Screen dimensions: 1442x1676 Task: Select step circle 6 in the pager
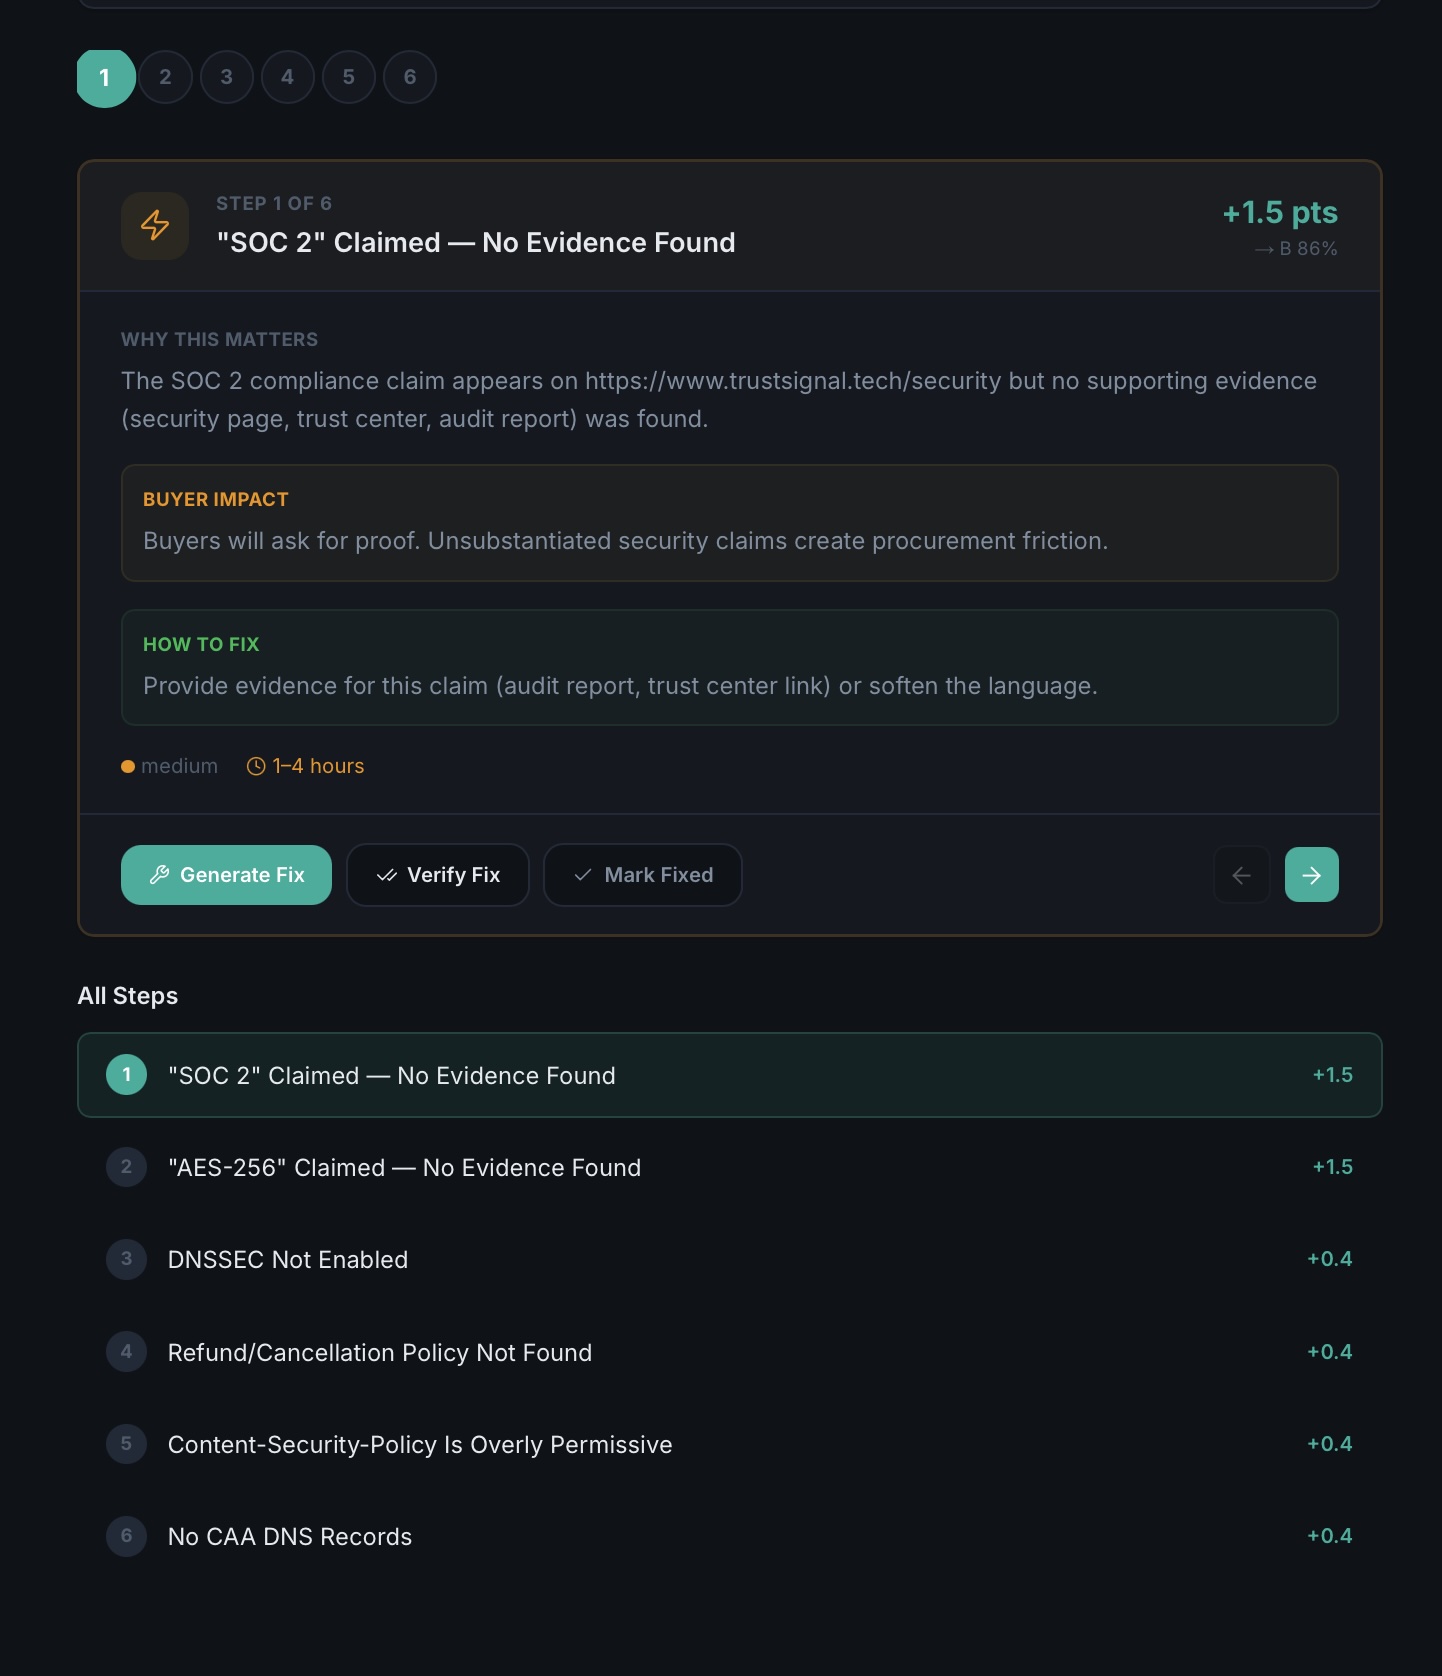(x=410, y=77)
